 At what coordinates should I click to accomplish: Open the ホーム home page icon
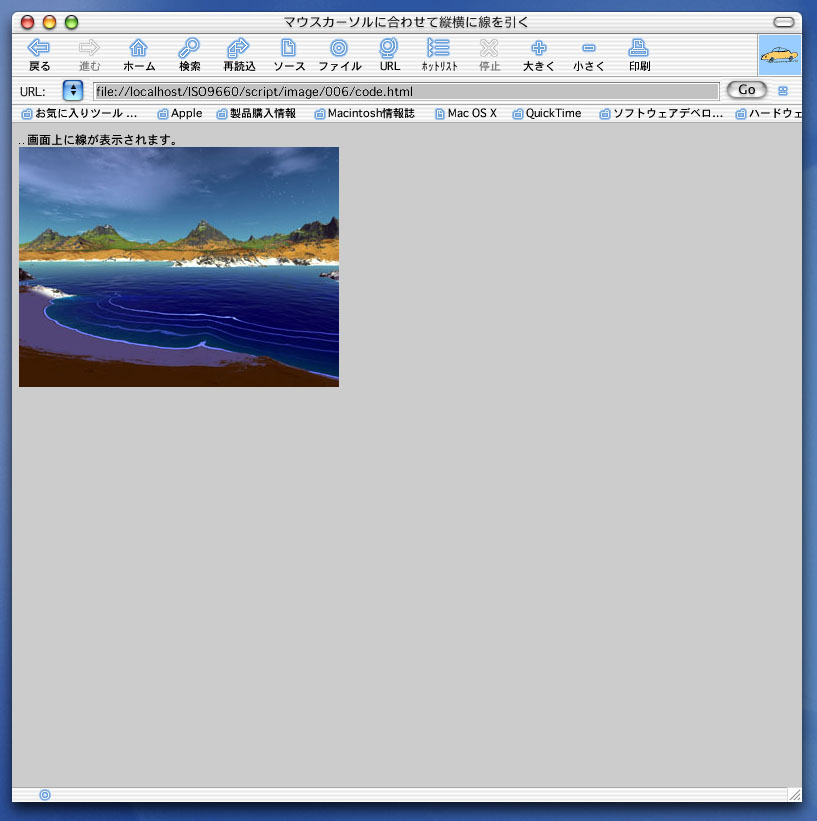[x=139, y=54]
